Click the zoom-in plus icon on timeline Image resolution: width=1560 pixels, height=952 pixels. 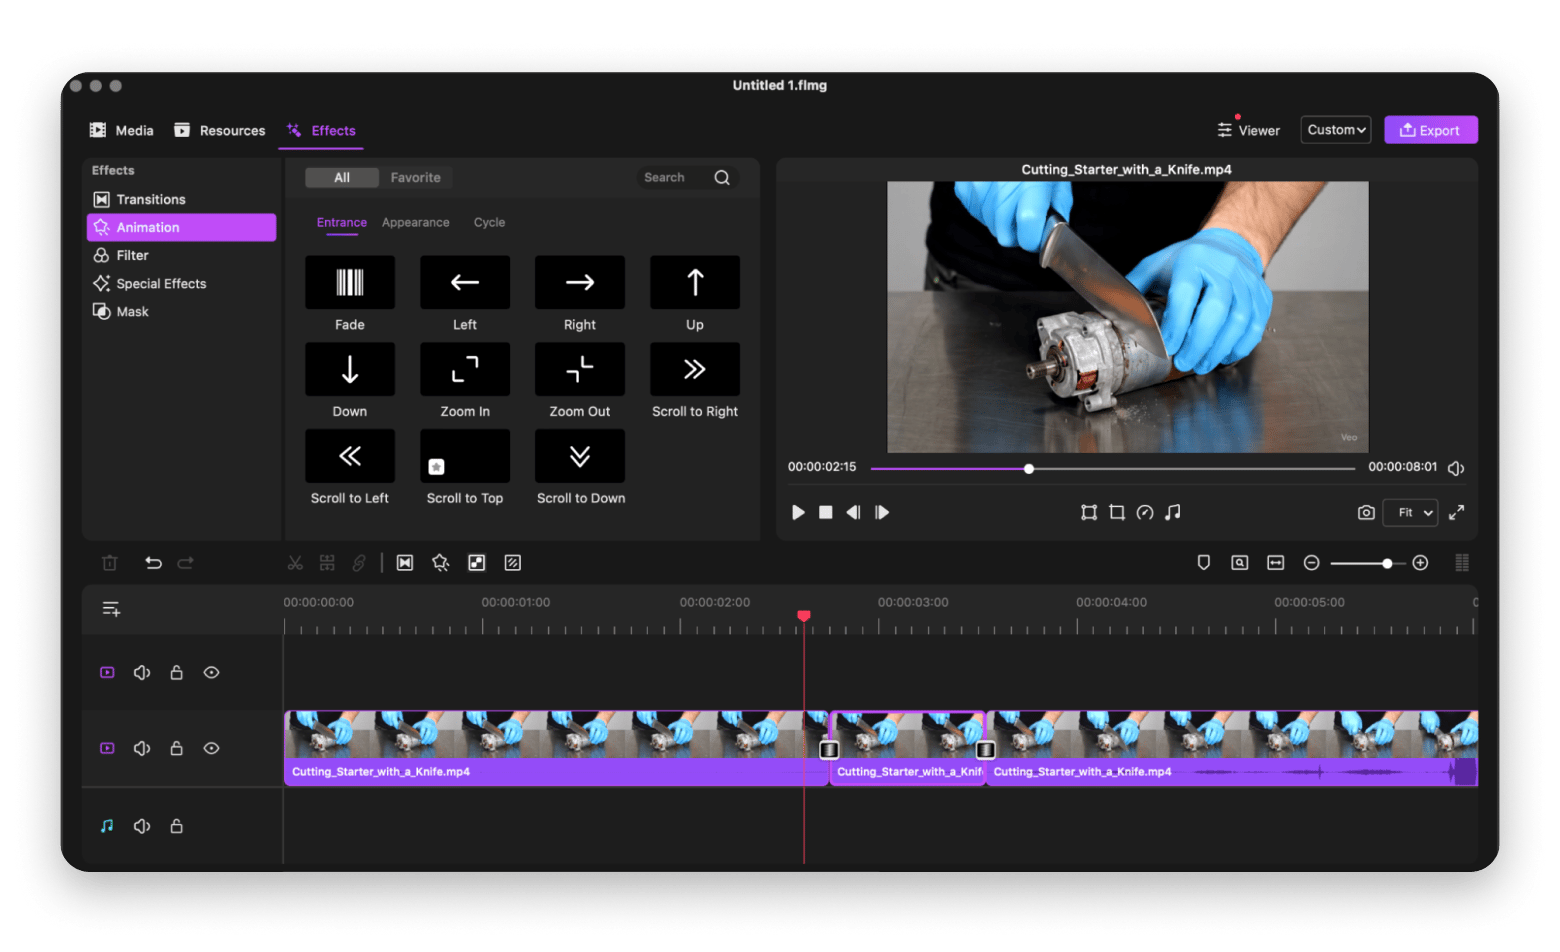coord(1420,563)
